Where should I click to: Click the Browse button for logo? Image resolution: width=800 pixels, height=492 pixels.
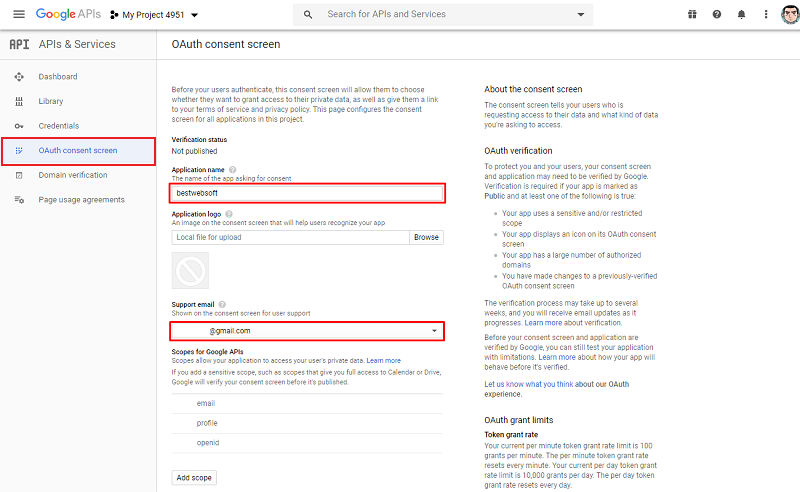point(427,237)
